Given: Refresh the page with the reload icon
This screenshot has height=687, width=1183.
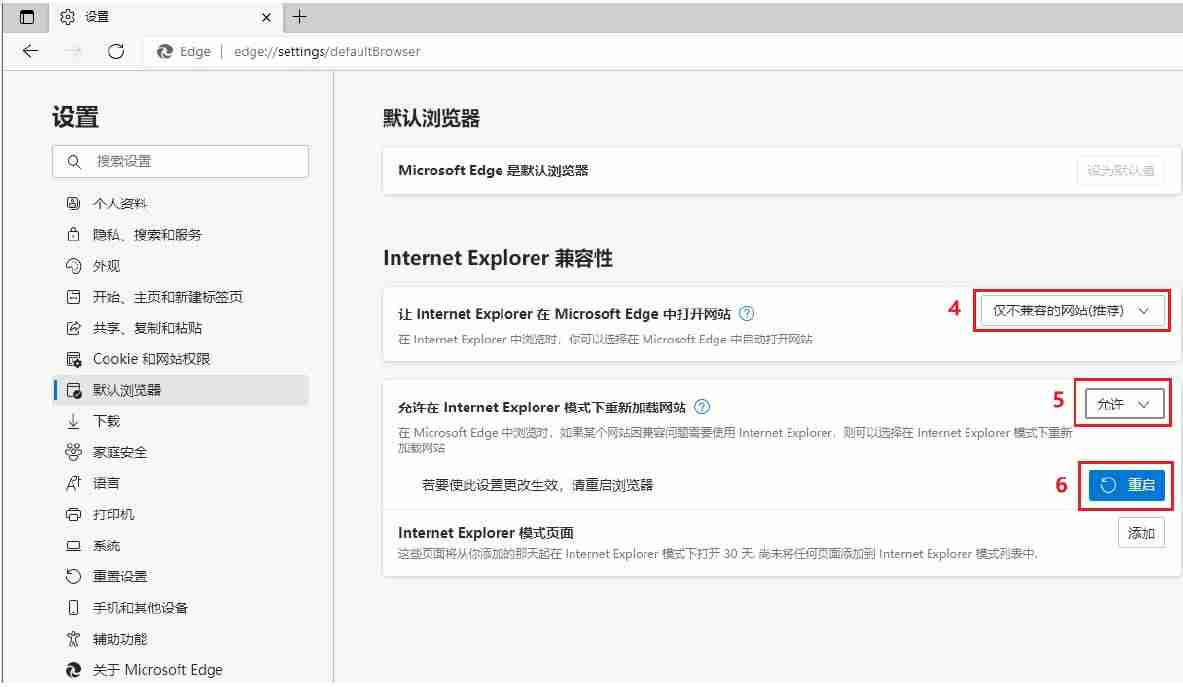Looking at the screenshot, I should click(115, 51).
